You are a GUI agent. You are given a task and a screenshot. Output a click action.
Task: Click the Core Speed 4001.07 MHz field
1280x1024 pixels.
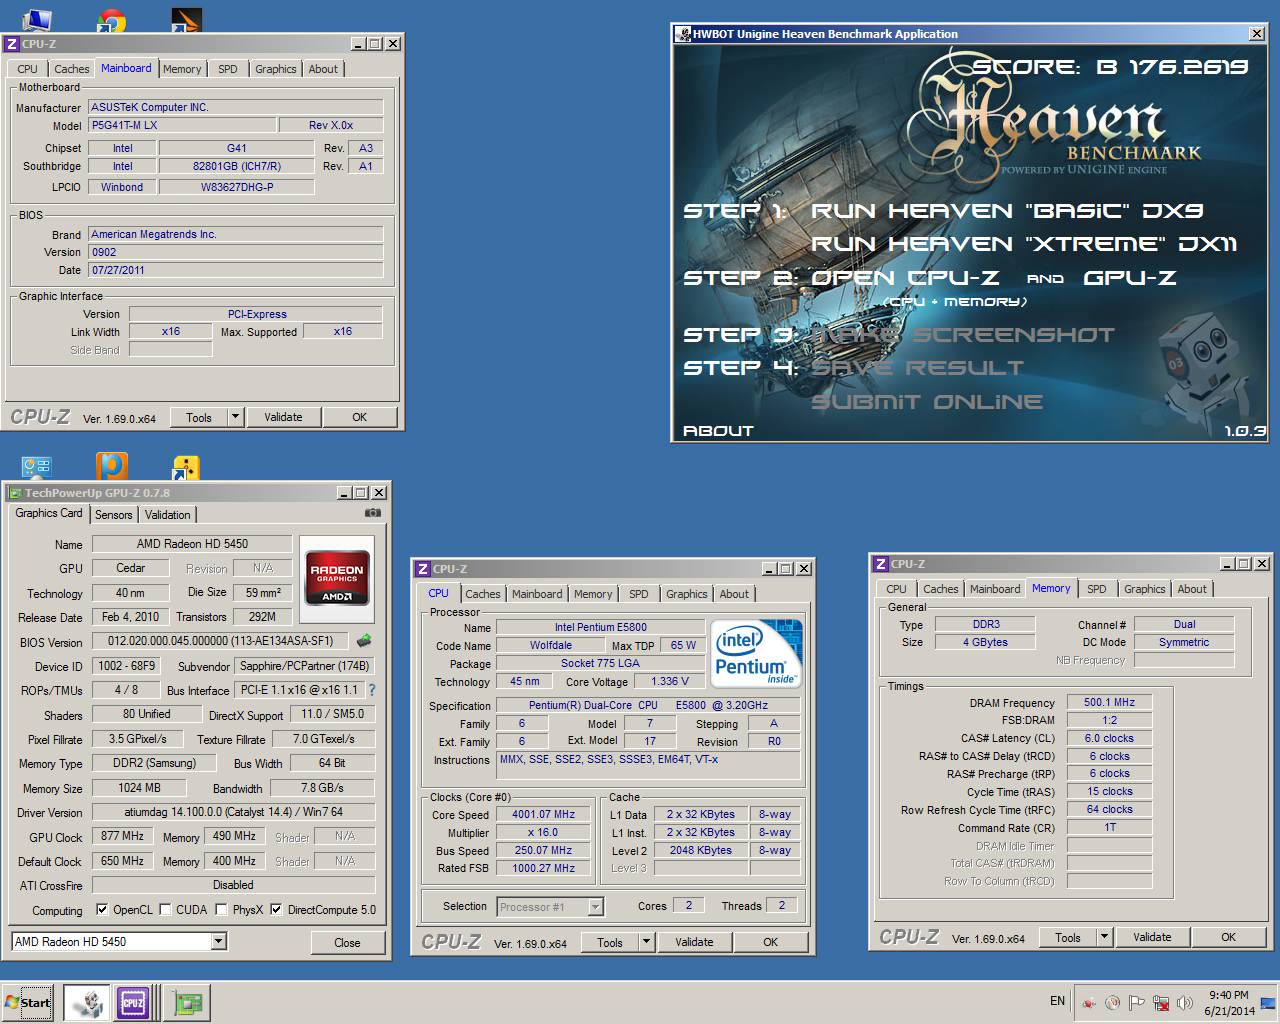point(544,814)
